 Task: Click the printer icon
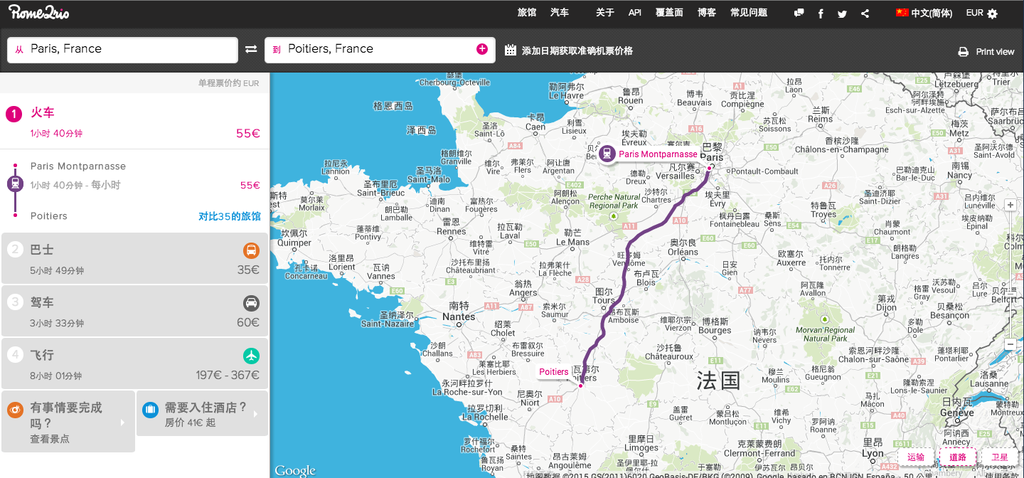[963, 52]
